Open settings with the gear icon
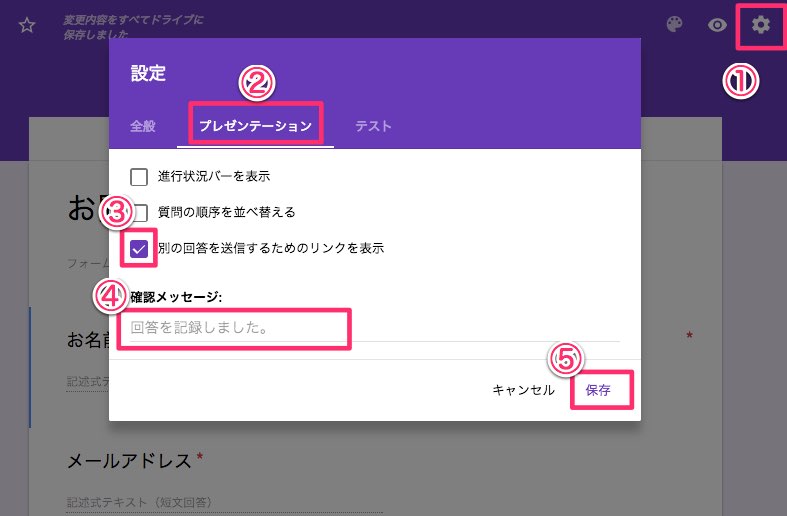 [760, 25]
